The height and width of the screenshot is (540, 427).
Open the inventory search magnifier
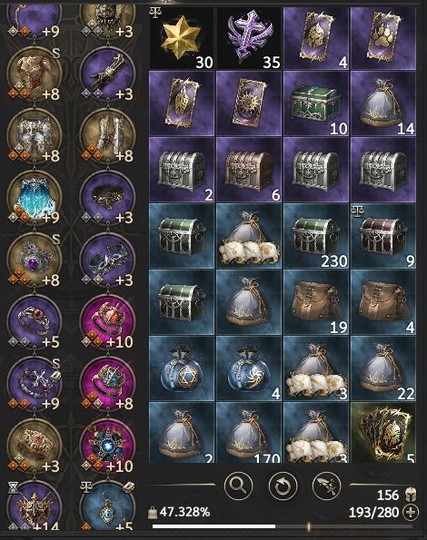click(238, 486)
